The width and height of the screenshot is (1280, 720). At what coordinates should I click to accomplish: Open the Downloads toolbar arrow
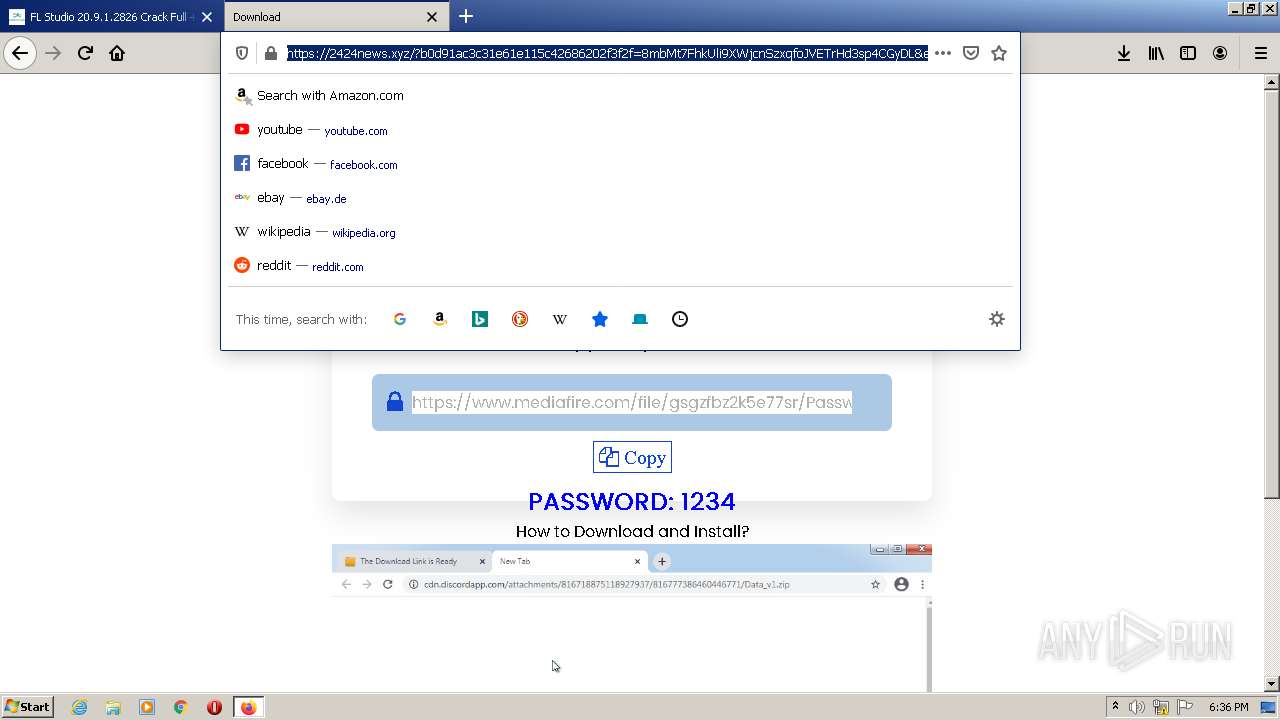point(1124,53)
